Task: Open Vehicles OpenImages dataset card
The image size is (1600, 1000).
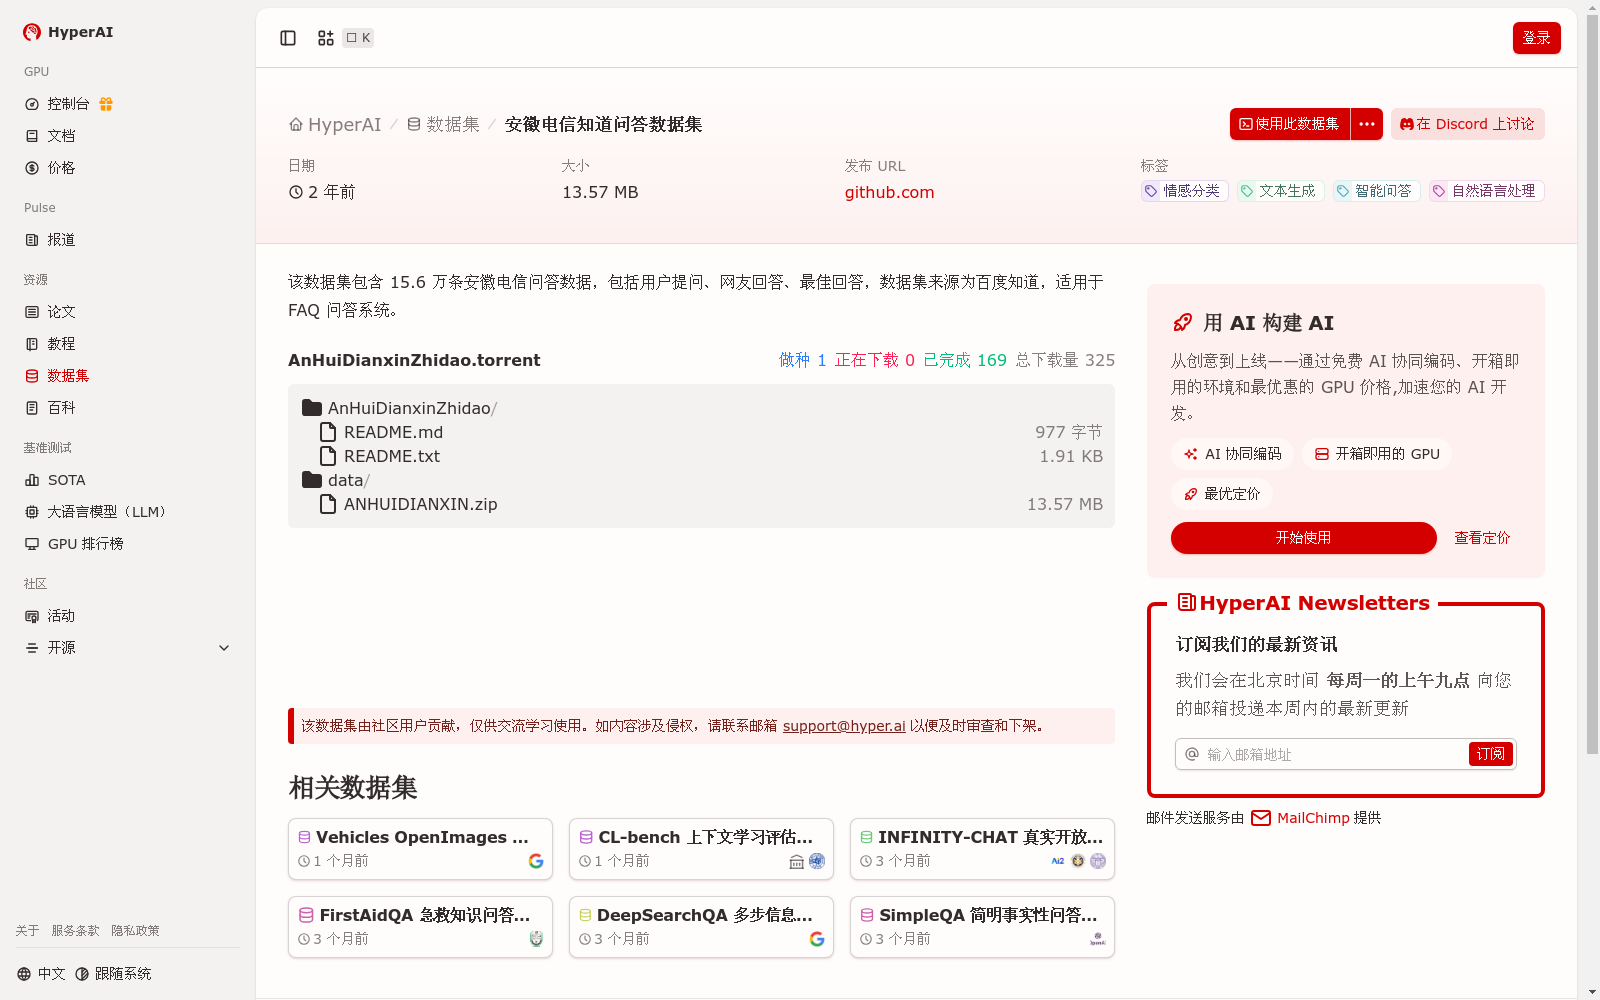Action: click(420, 849)
